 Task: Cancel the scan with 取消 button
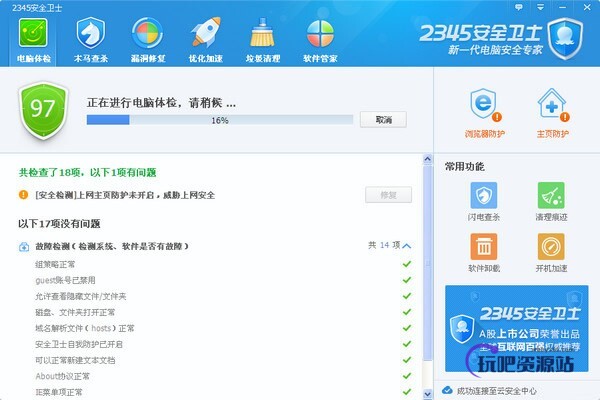tap(383, 120)
